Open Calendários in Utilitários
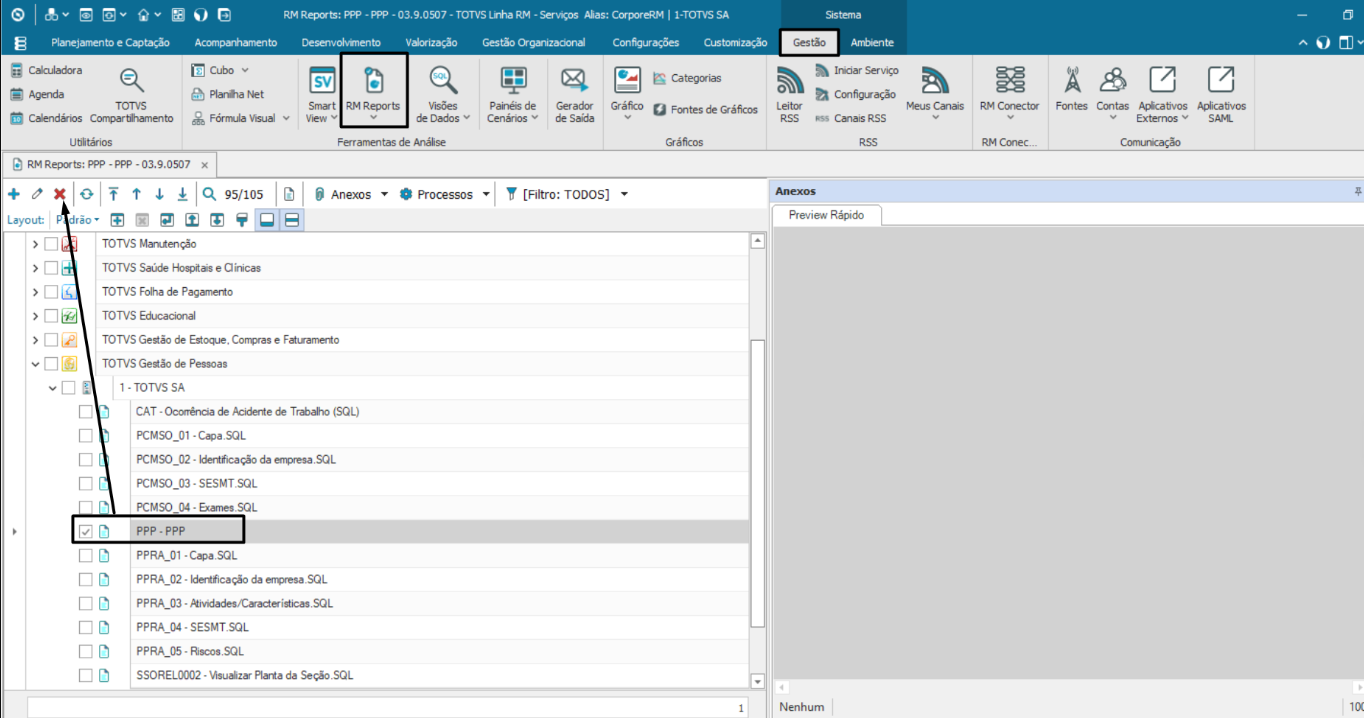 point(46,118)
